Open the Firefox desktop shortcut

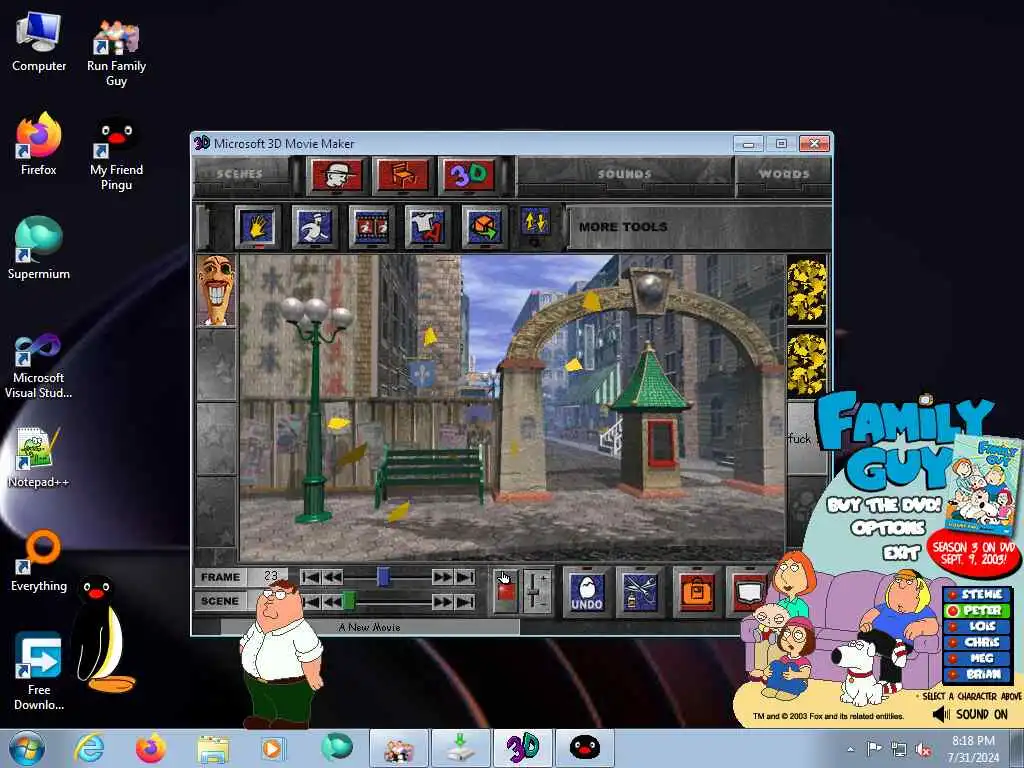pyautogui.click(x=39, y=144)
